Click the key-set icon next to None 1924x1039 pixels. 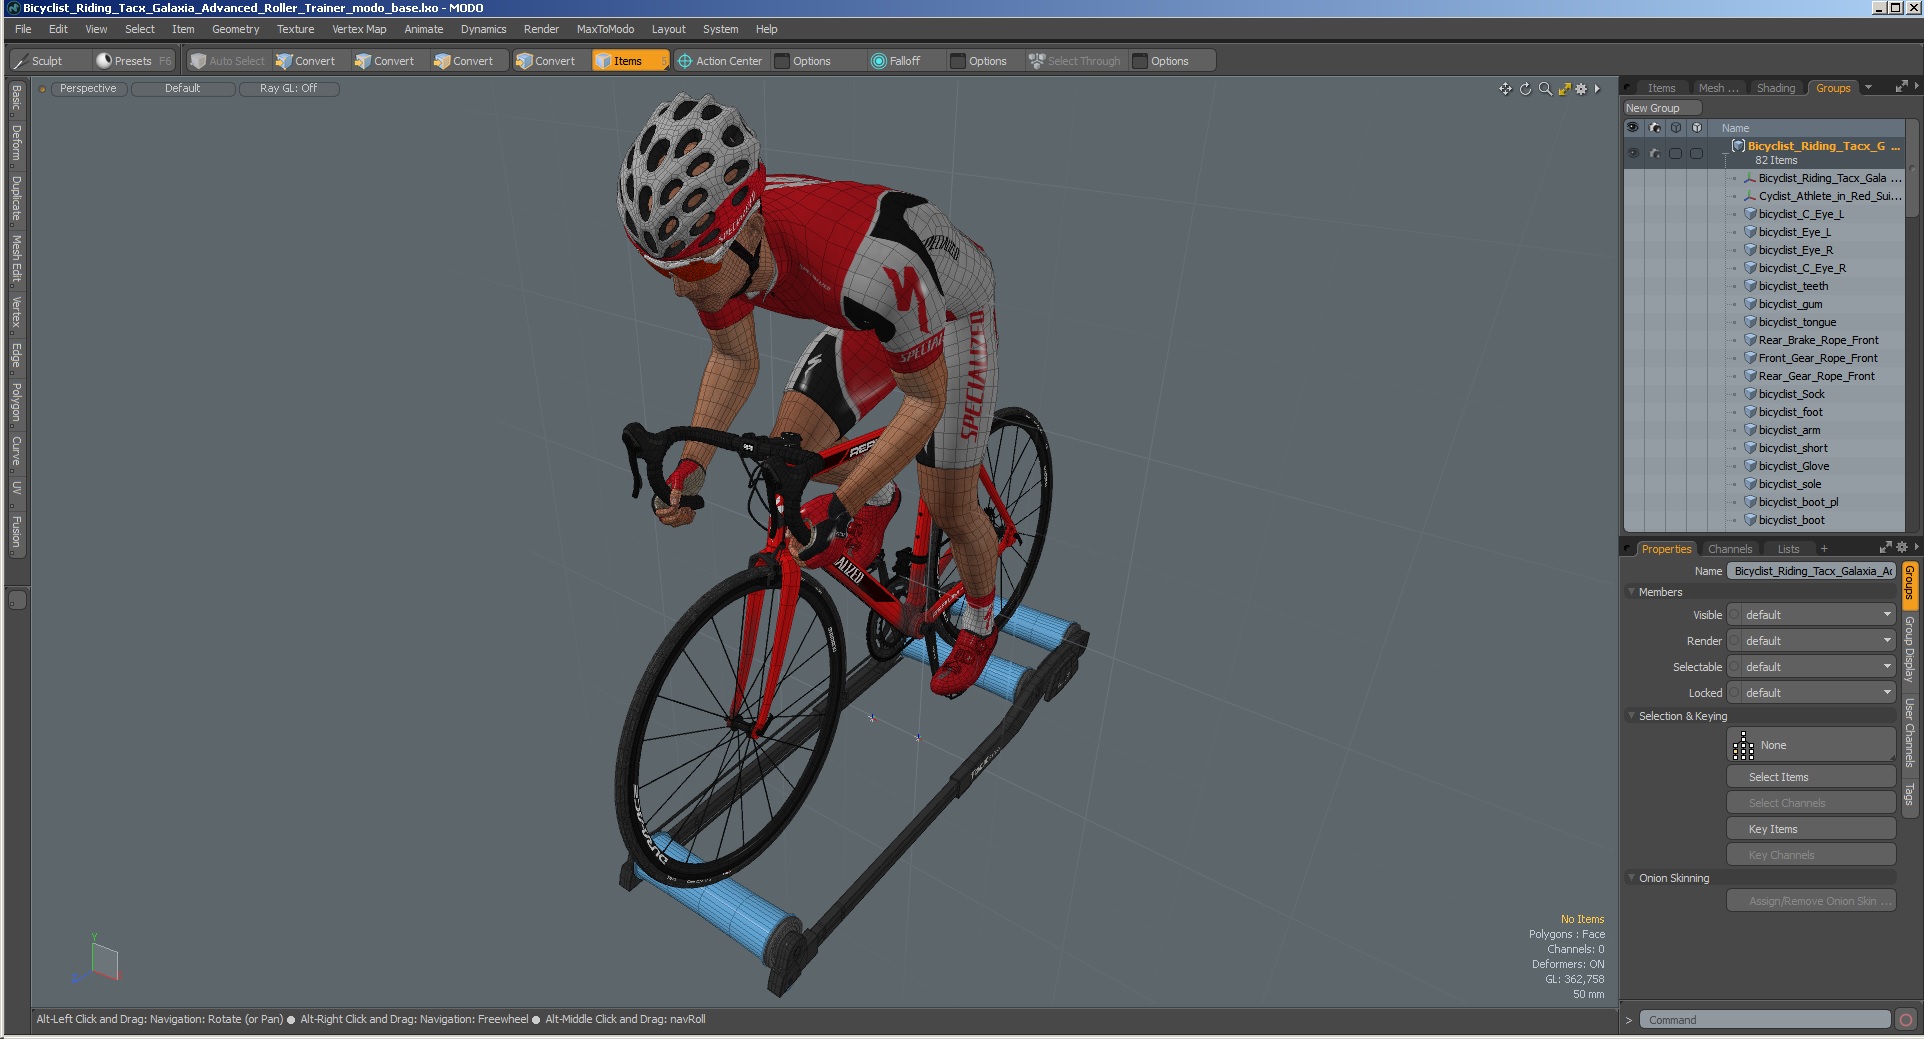pos(1743,745)
